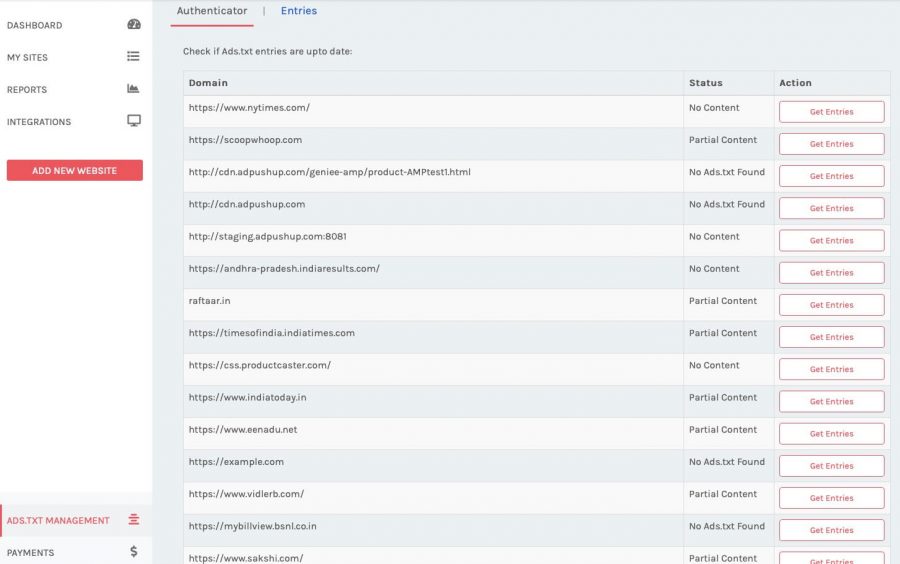Select domain http://staging.adpushup.com:8081
The width and height of the screenshot is (900, 564).
coord(267,236)
